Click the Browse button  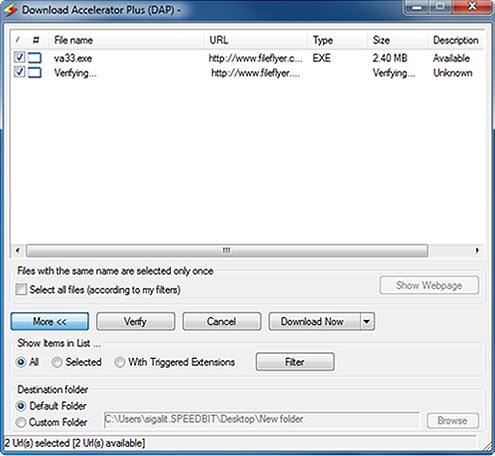453,421
